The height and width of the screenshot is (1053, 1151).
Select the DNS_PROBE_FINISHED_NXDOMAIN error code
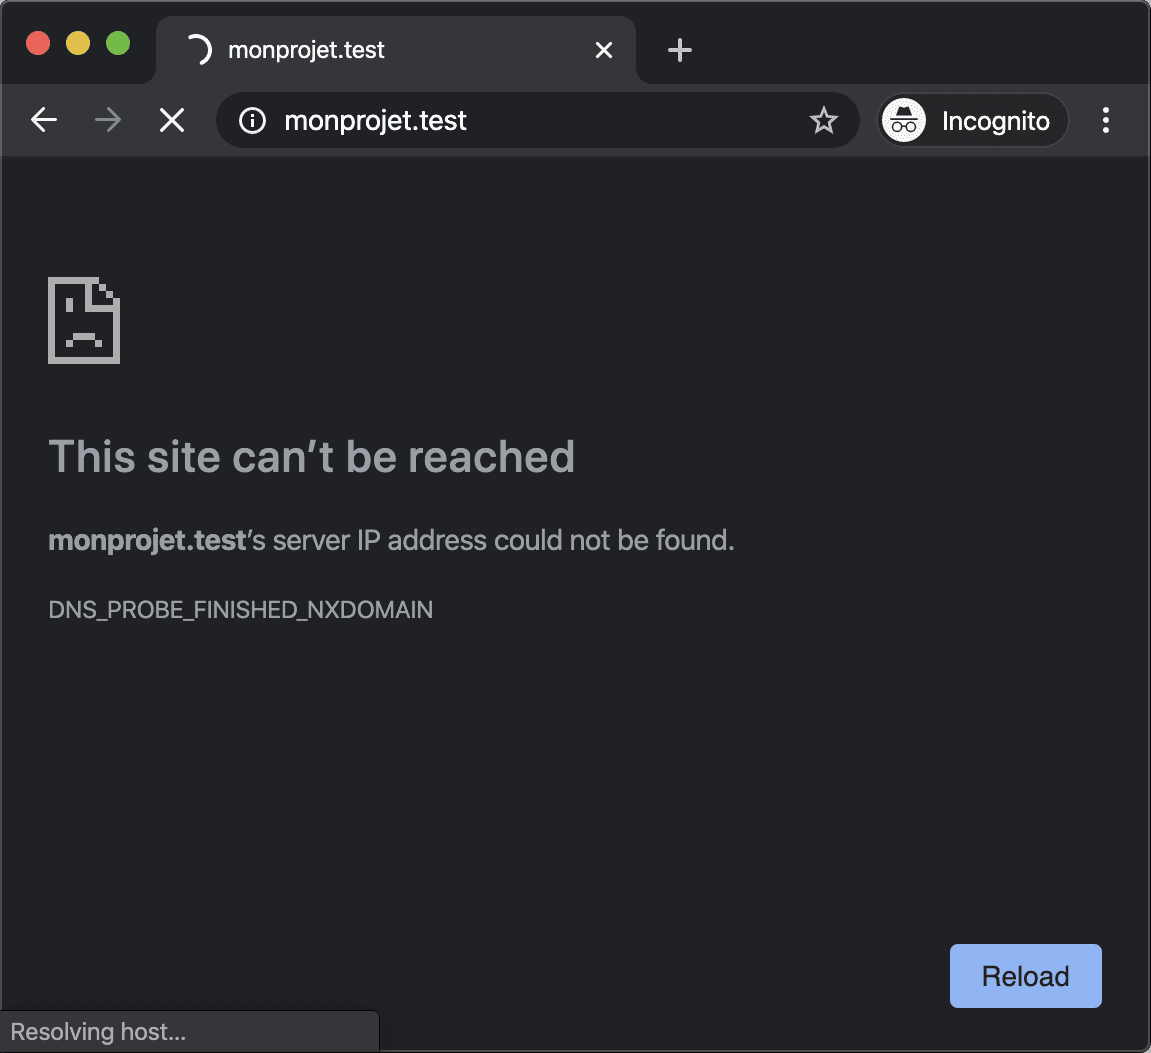(x=240, y=609)
